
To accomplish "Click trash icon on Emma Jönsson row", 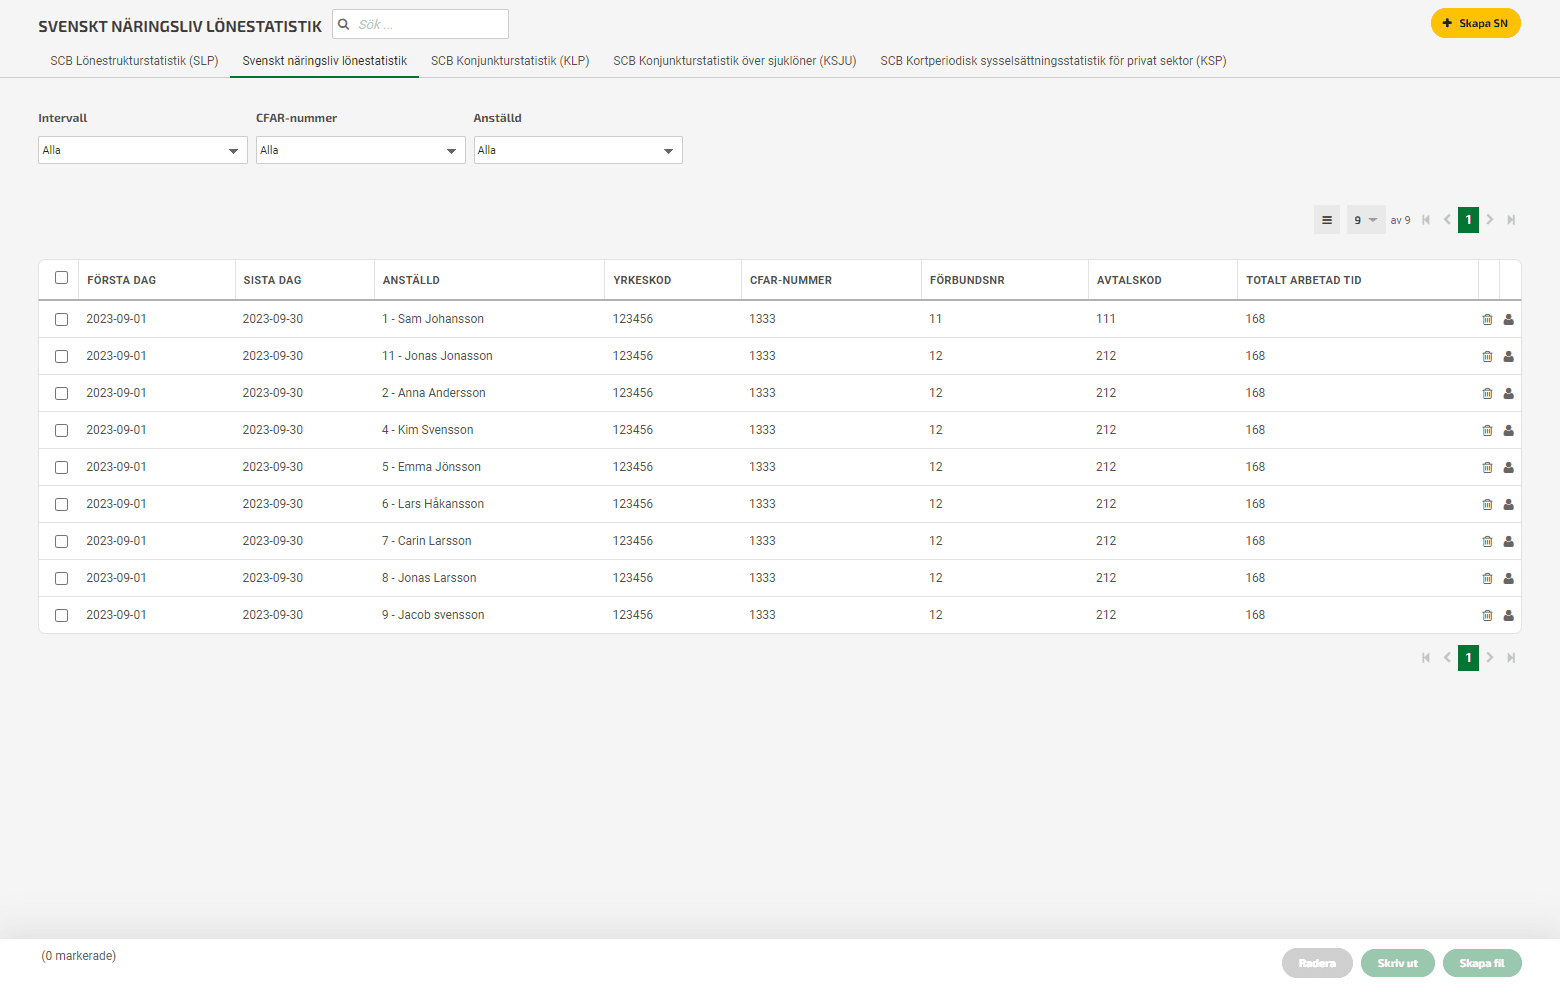I will pyautogui.click(x=1487, y=468).
